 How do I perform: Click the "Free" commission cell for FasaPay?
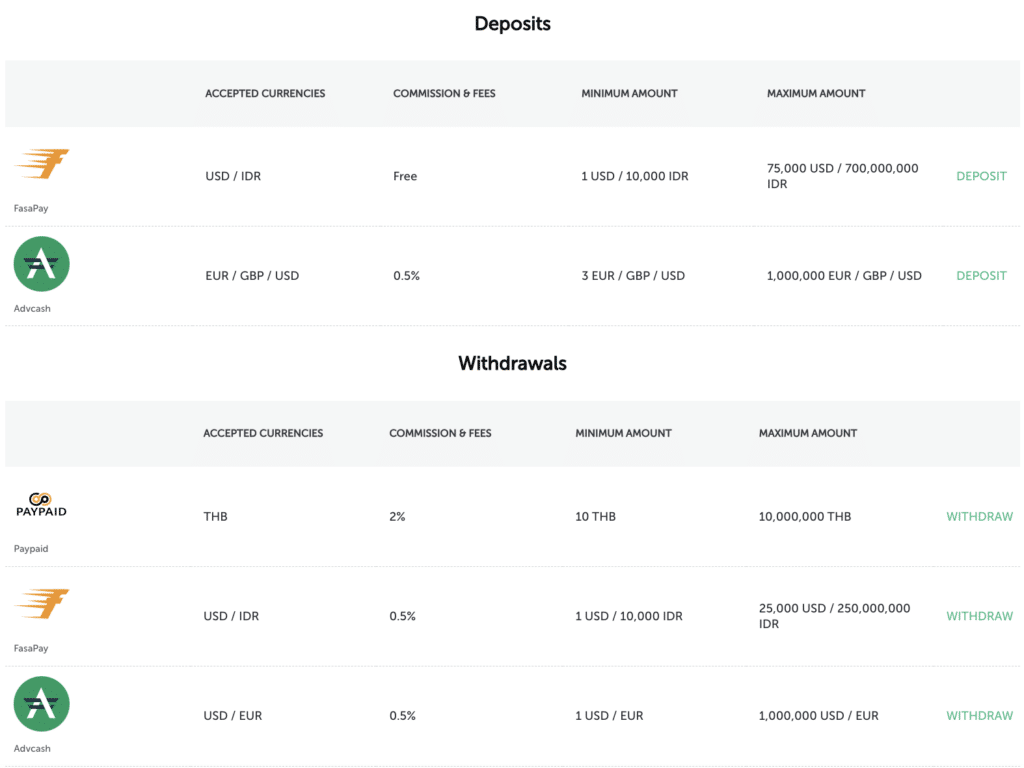(405, 176)
